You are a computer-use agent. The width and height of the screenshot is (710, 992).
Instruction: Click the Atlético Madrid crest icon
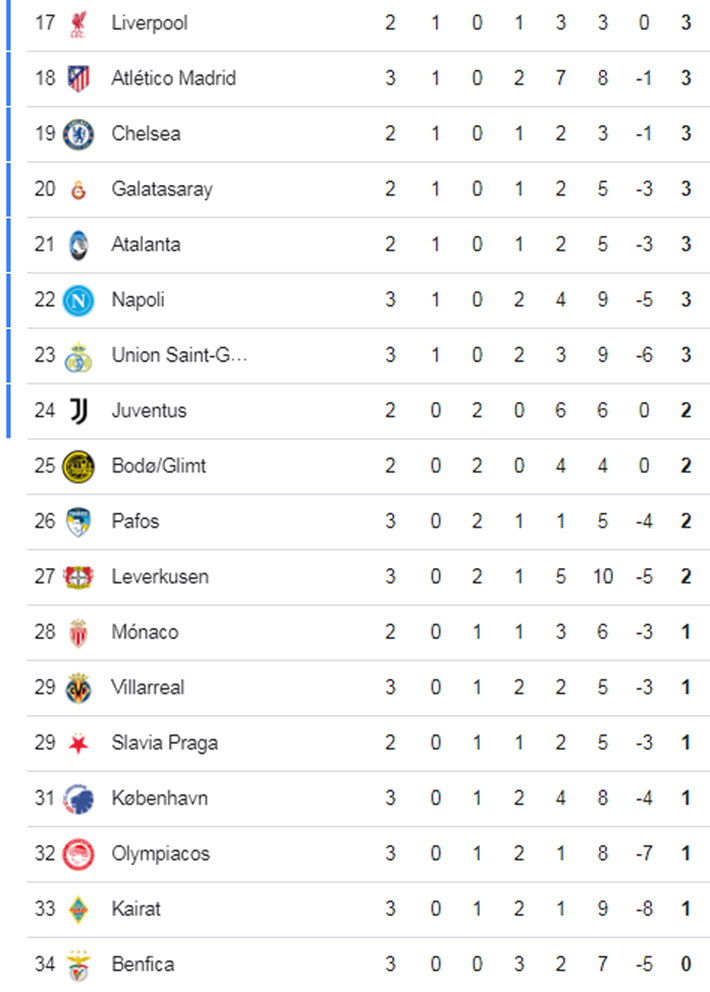click(78, 78)
